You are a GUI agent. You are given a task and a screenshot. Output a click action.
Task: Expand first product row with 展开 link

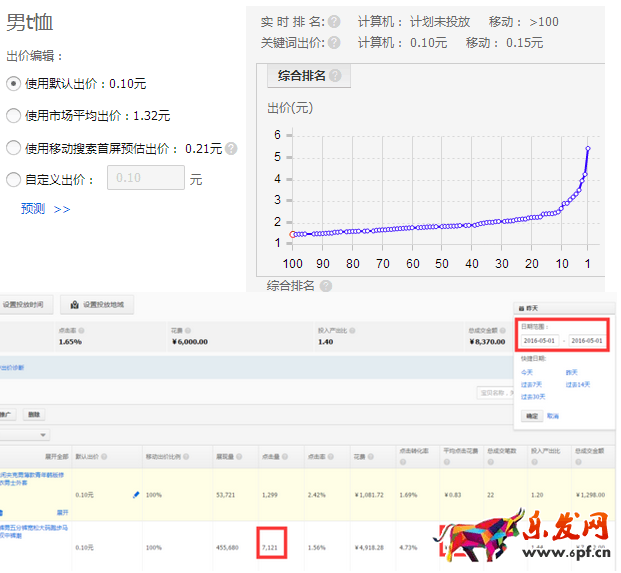click(62, 512)
